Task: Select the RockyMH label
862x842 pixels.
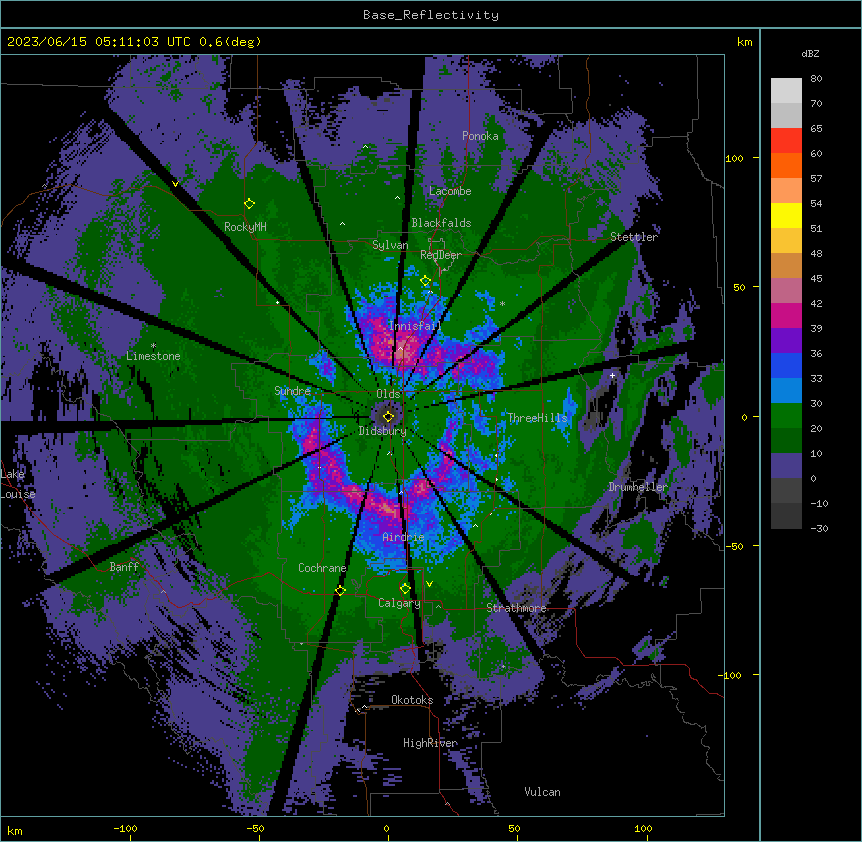Action: (x=245, y=227)
